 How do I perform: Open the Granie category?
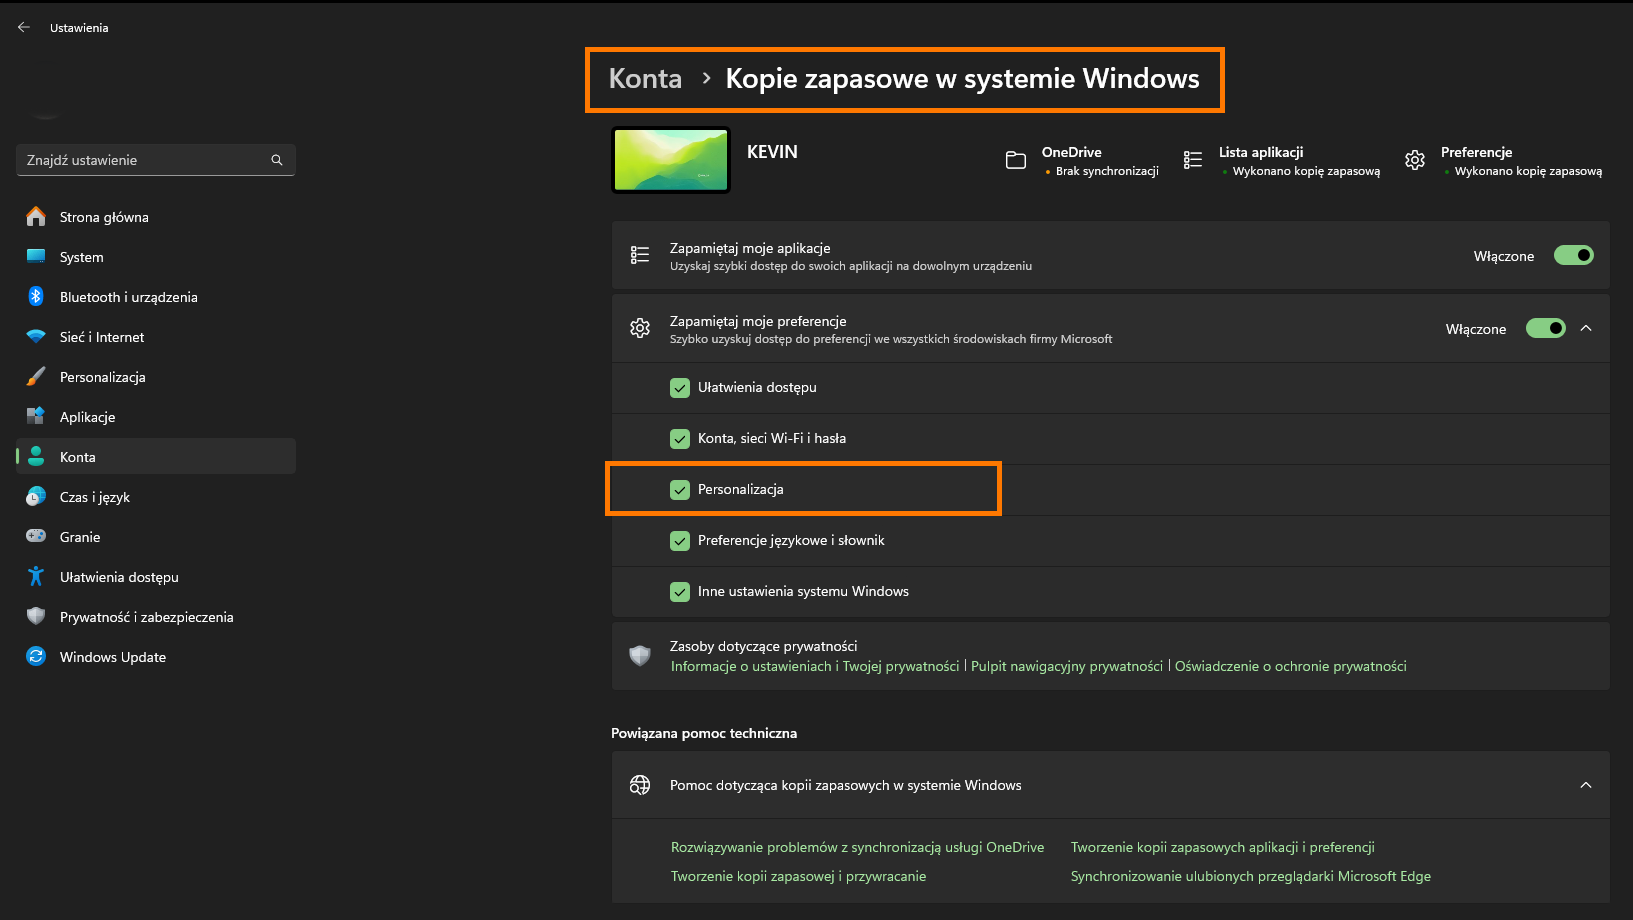point(156,537)
